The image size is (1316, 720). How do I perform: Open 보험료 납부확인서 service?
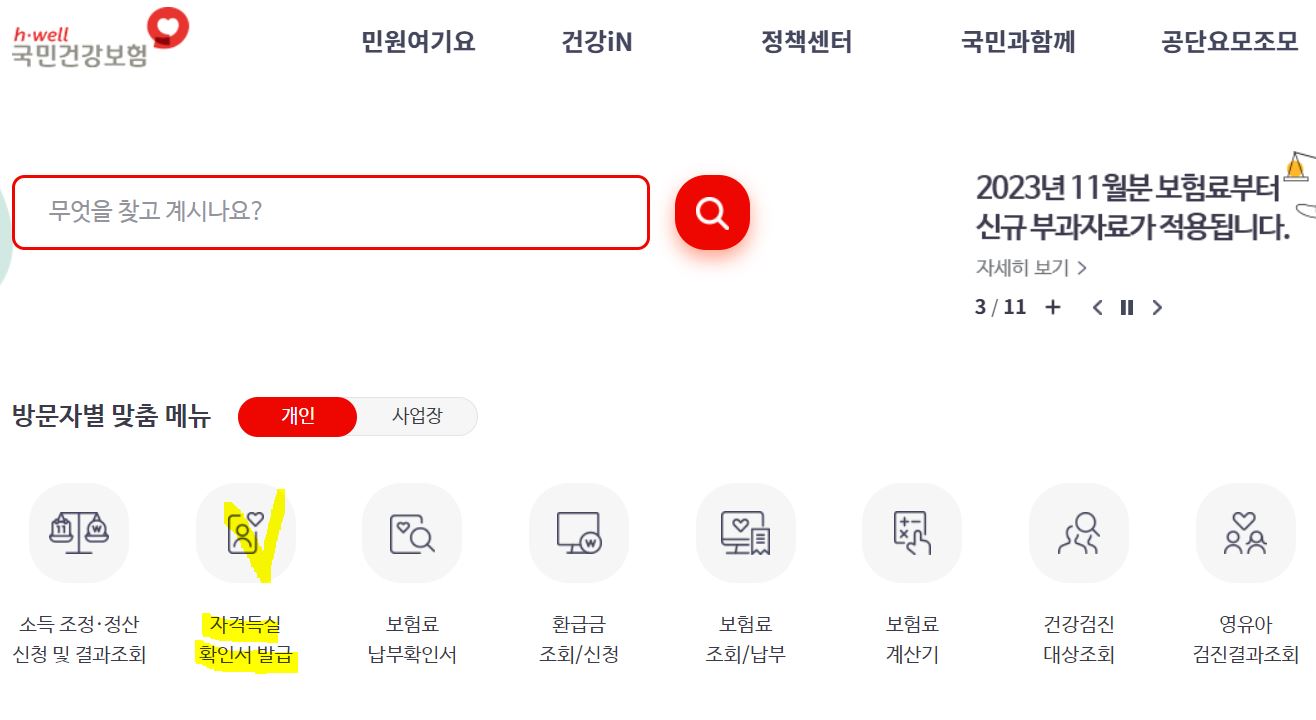(x=412, y=532)
